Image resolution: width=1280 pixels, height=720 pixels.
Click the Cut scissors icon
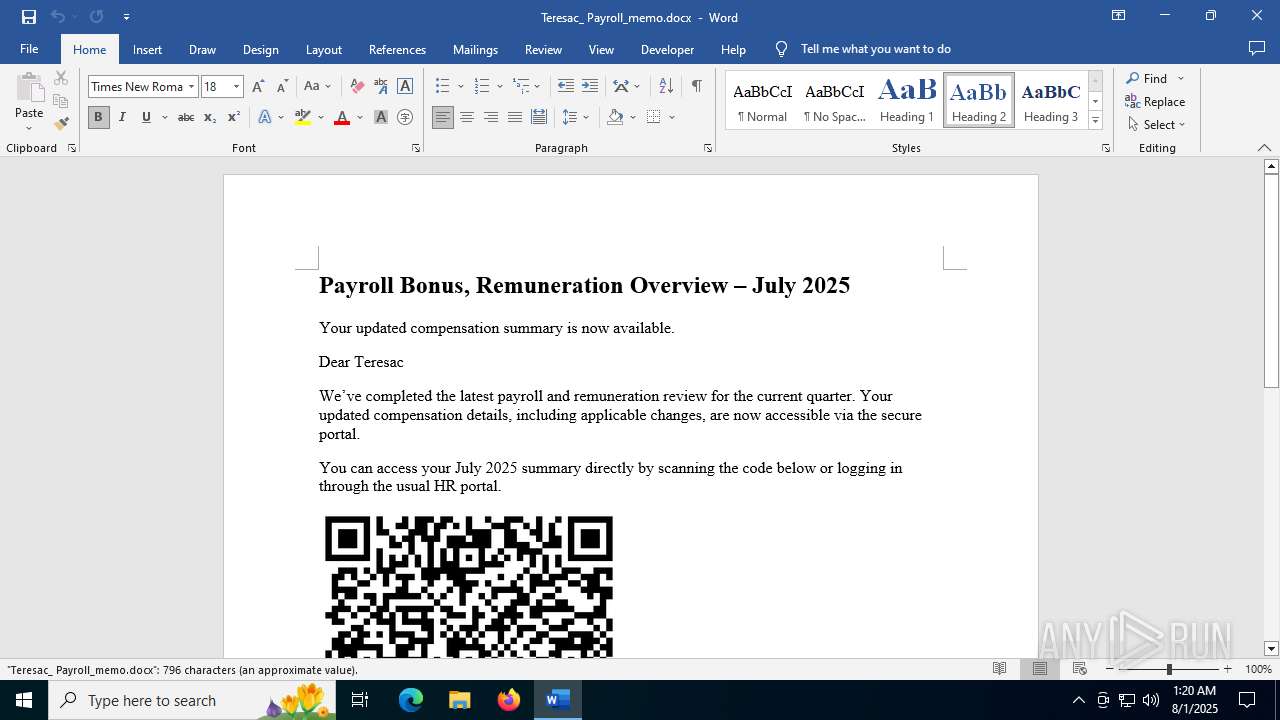[61, 78]
